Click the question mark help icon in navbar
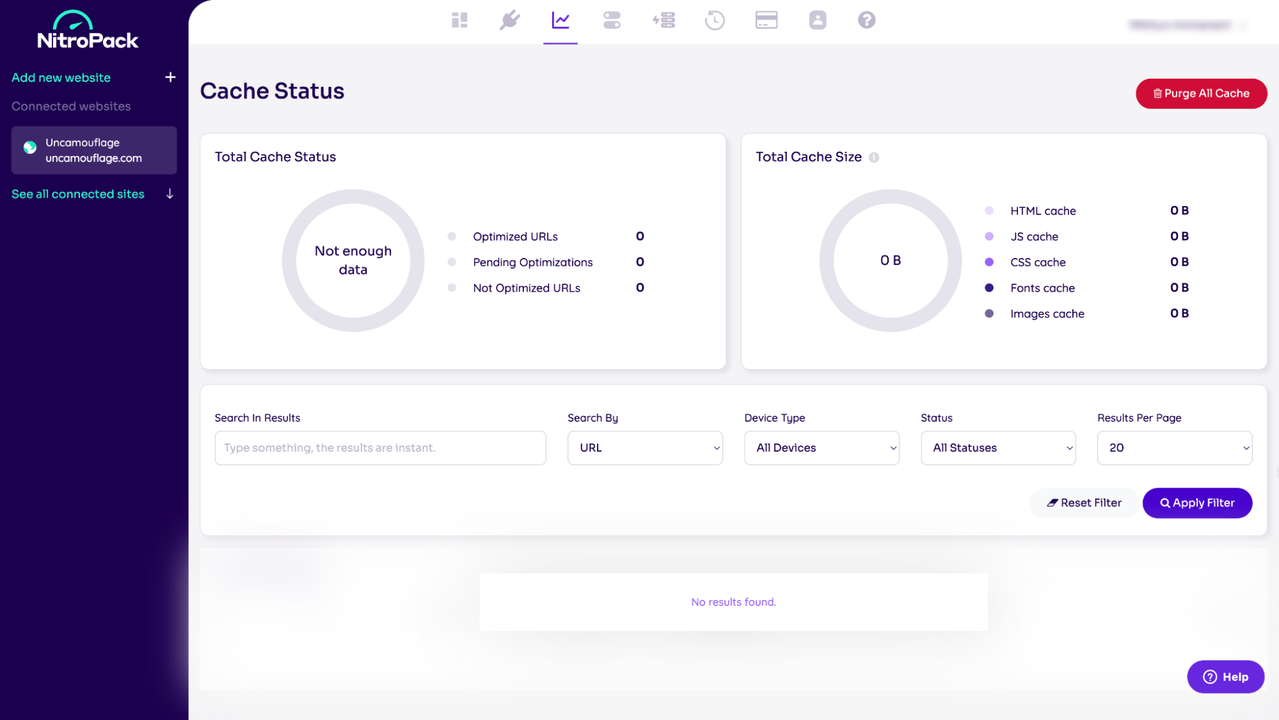The image size is (1279, 720). (866, 19)
